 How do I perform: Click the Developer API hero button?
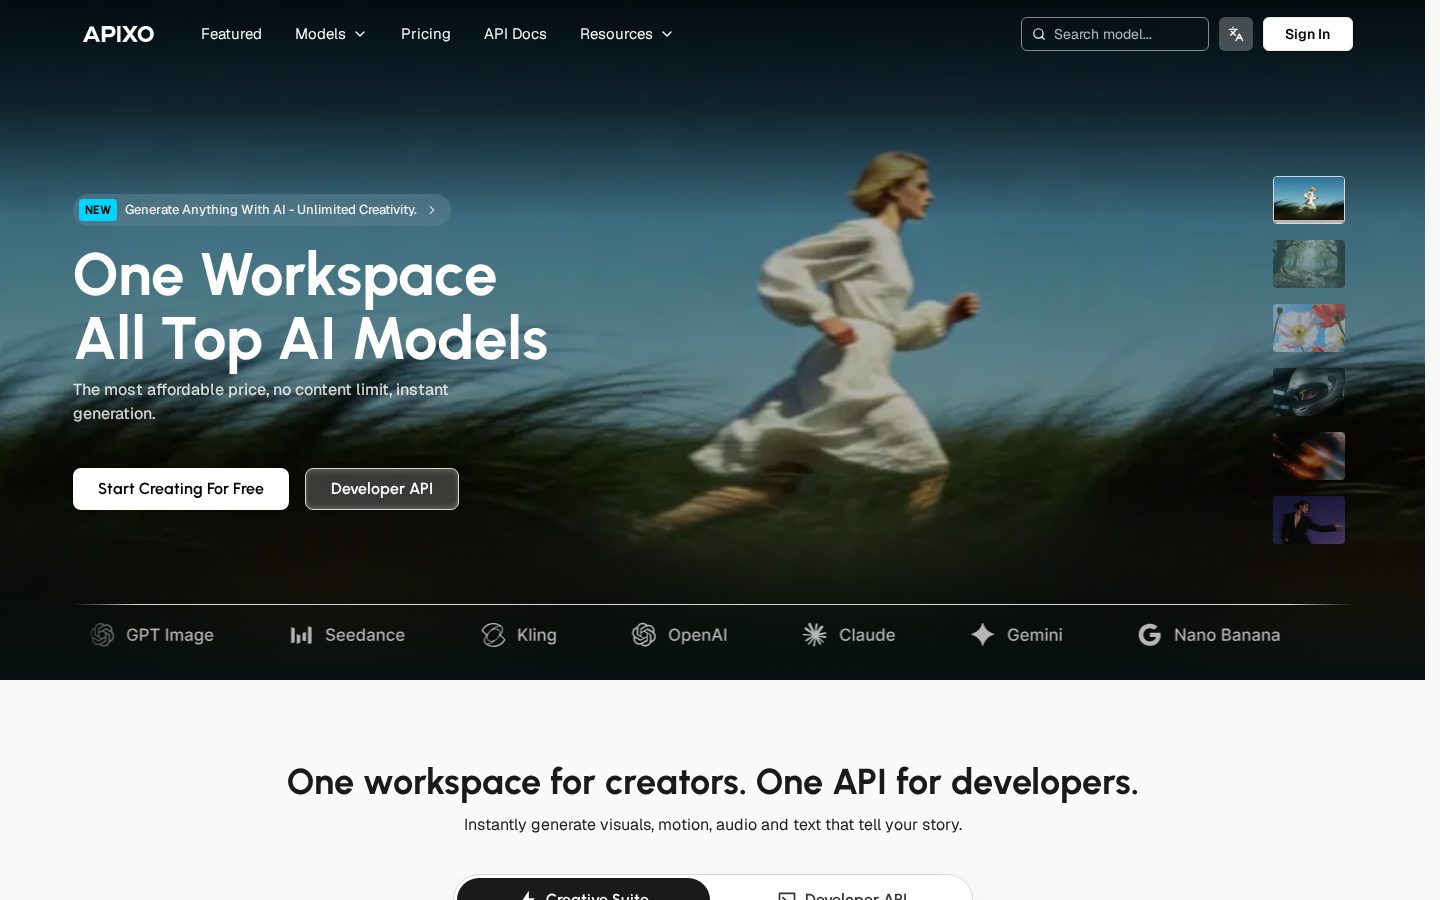click(382, 489)
